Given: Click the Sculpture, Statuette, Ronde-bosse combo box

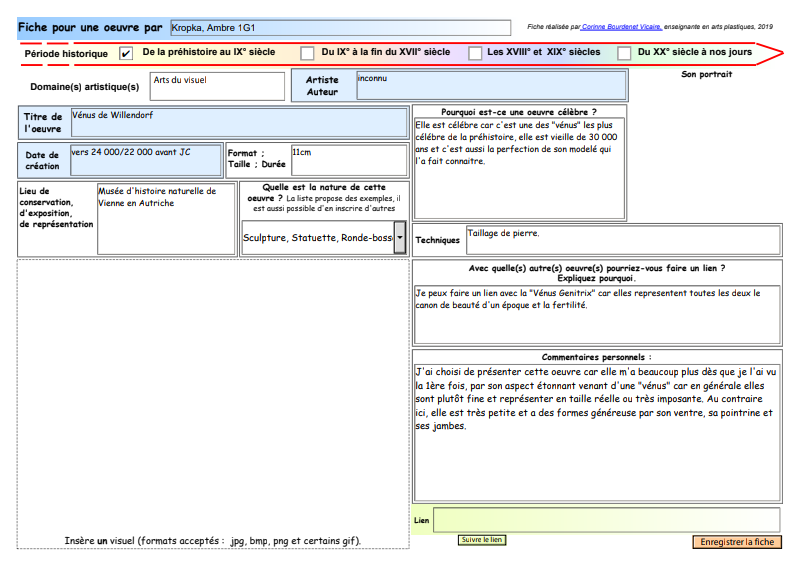Looking at the screenshot, I should pyautogui.click(x=317, y=238).
